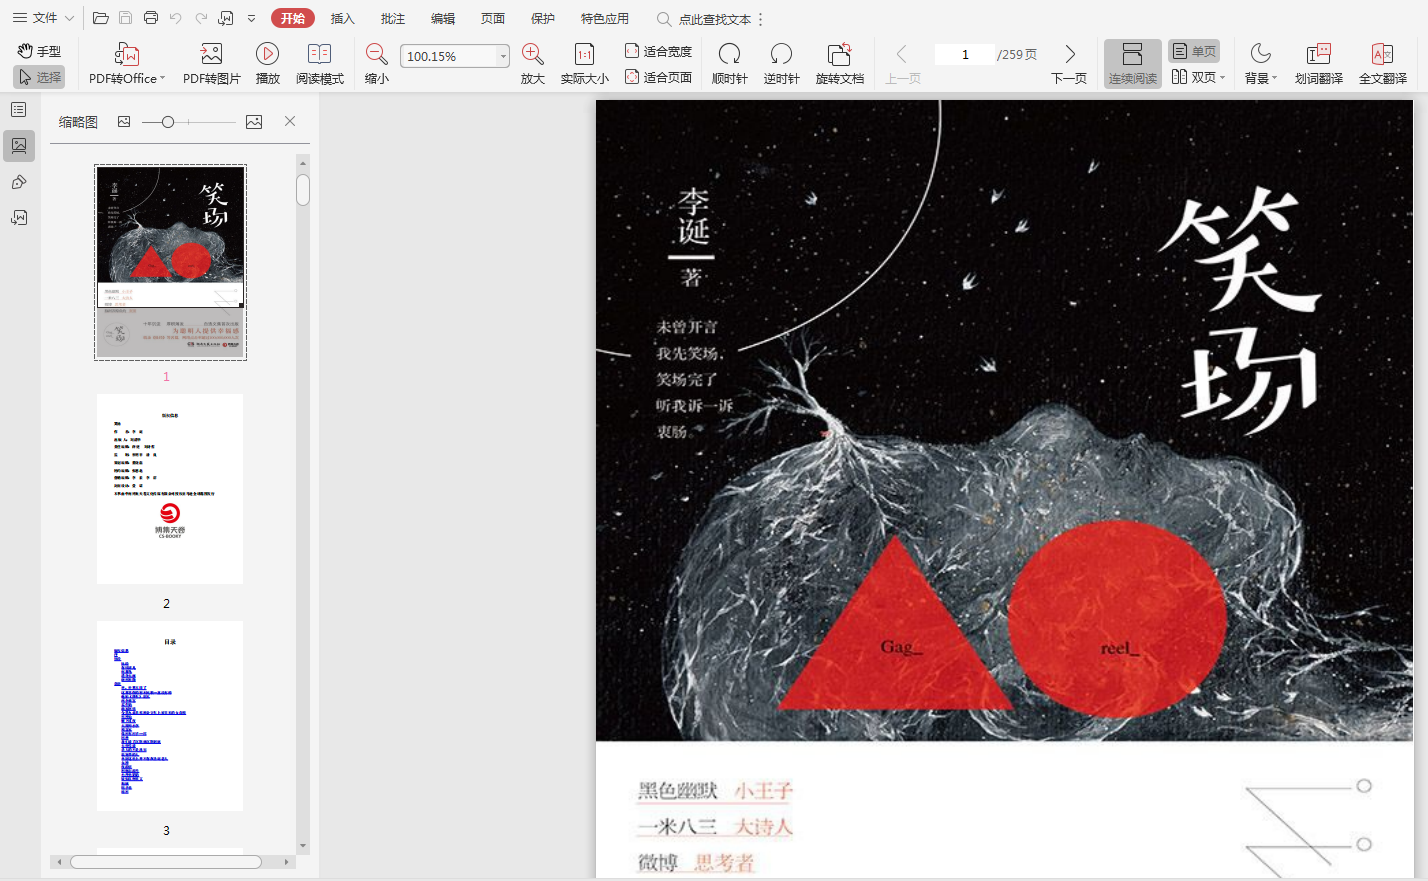Enable 阅读模式 reading mode
This screenshot has width=1428, height=881.
(320, 65)
